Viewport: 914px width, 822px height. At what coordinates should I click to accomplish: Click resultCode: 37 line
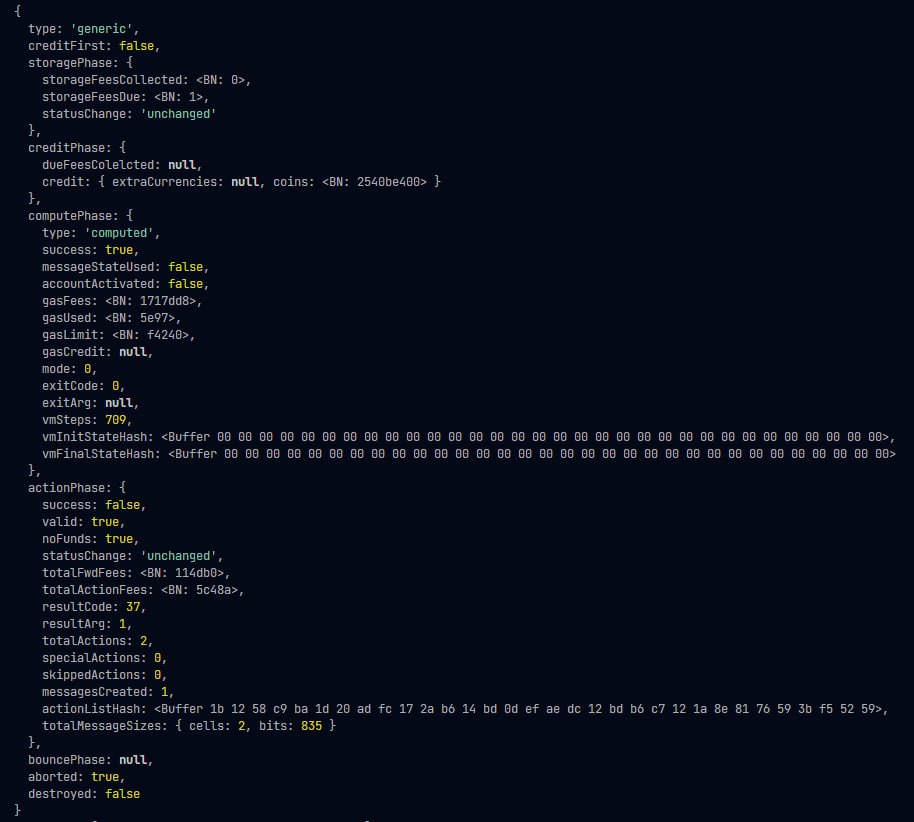tap(94, 607)
